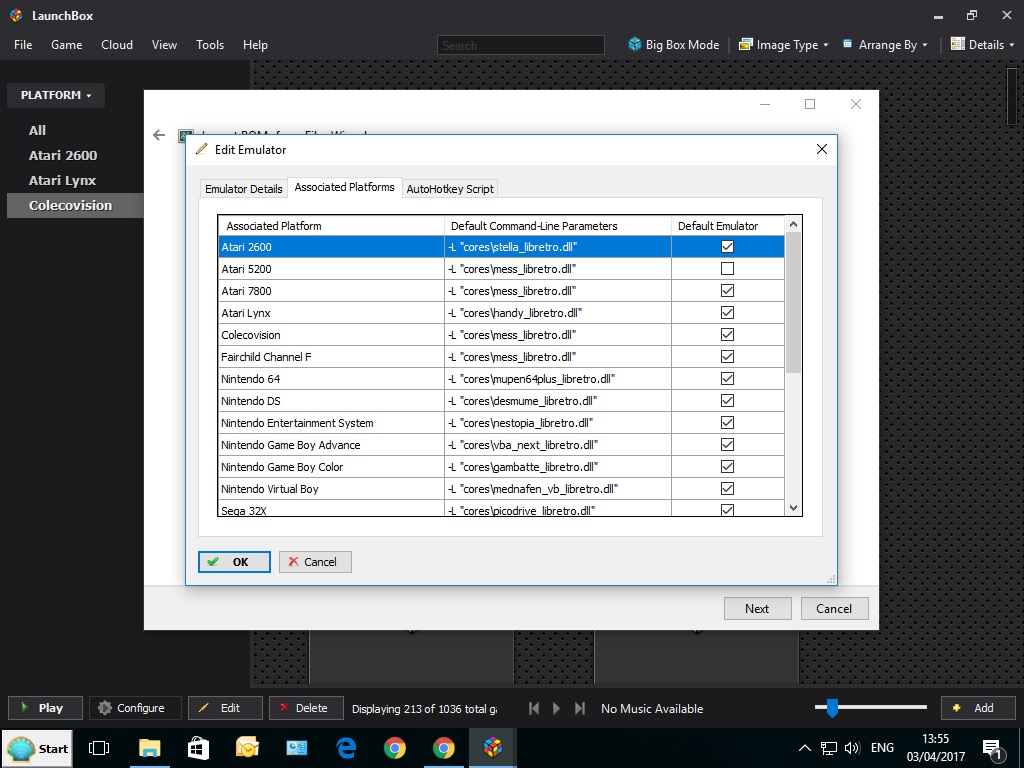
Task: Open the Windows Start button
Action: (x=37, y=748)
